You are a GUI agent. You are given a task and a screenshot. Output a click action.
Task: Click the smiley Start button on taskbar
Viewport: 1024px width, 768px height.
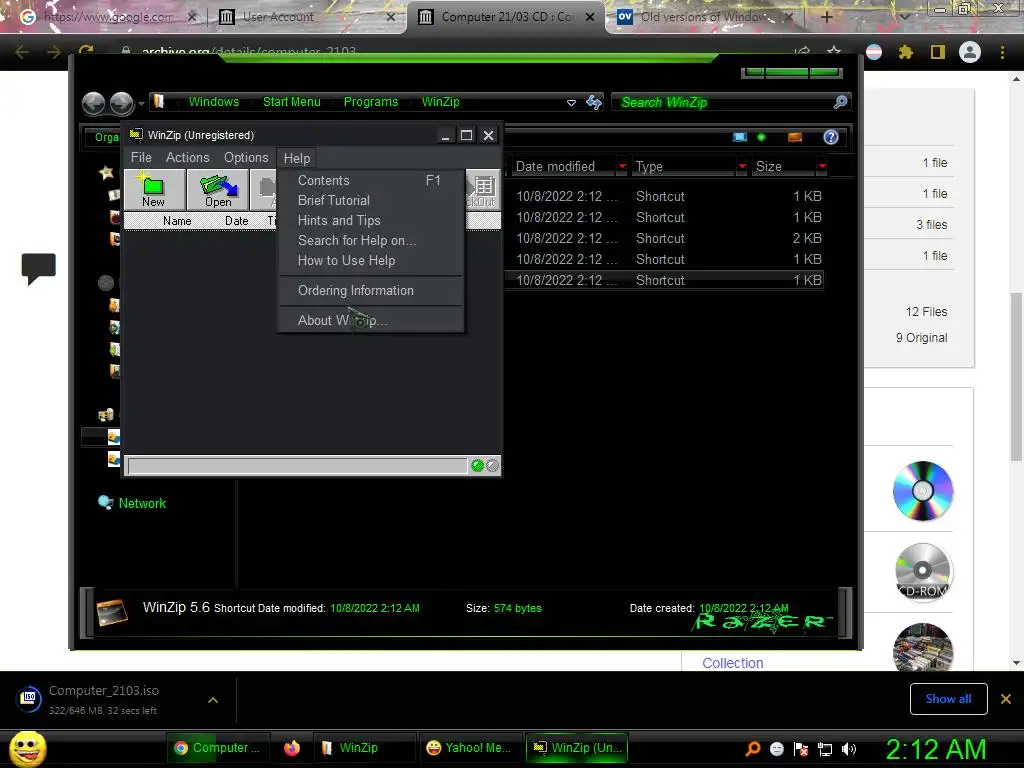27,748
